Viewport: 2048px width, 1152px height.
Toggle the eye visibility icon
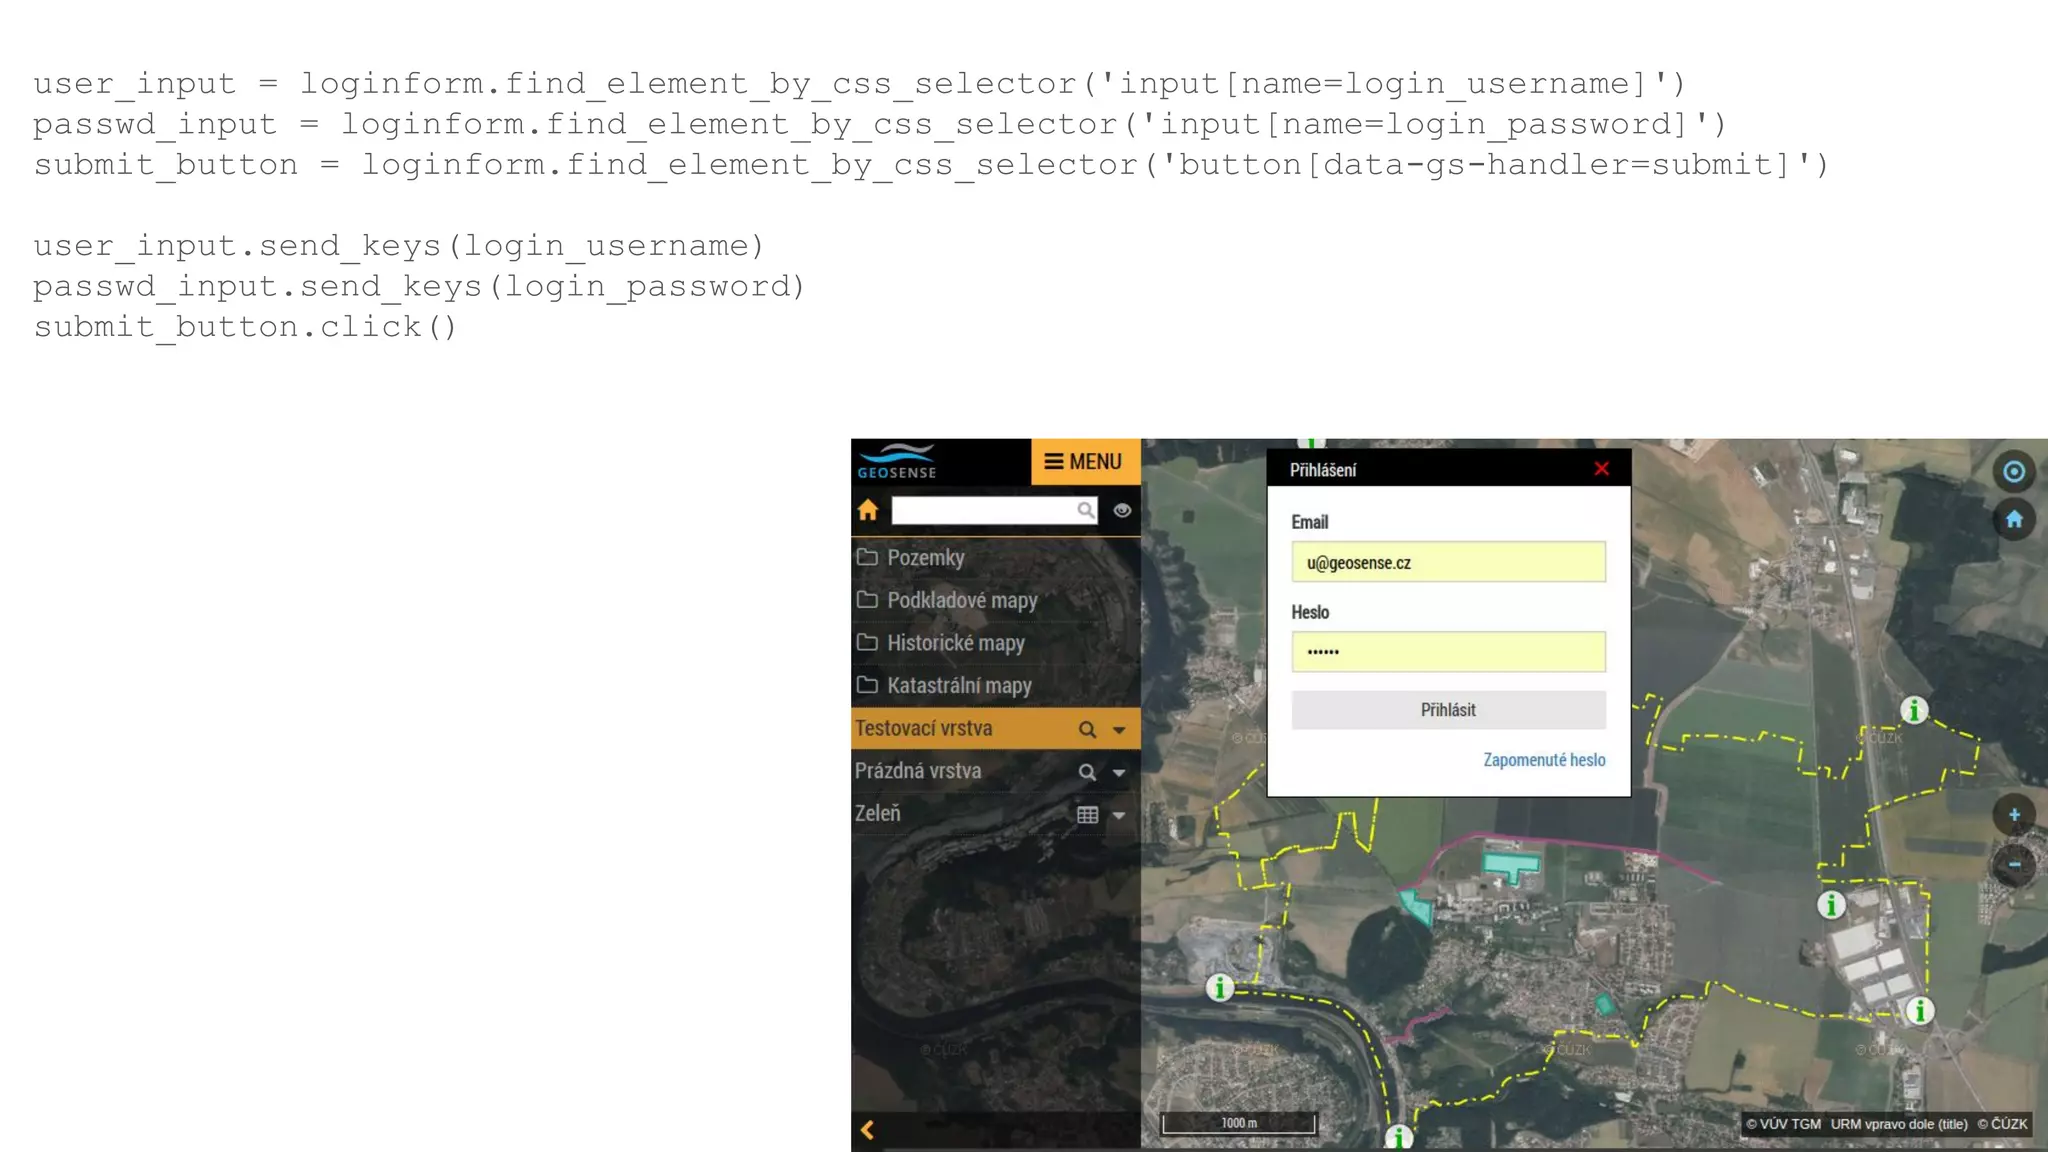pos(1122,511)
